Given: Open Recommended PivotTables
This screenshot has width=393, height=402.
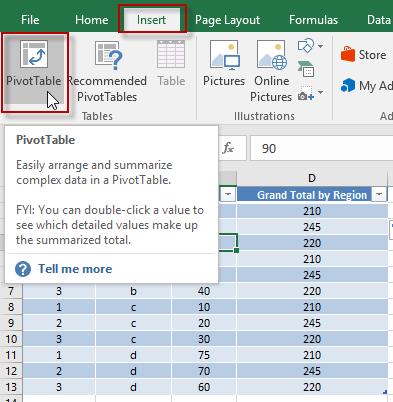Looking at the screenshot, I should 107,72.
